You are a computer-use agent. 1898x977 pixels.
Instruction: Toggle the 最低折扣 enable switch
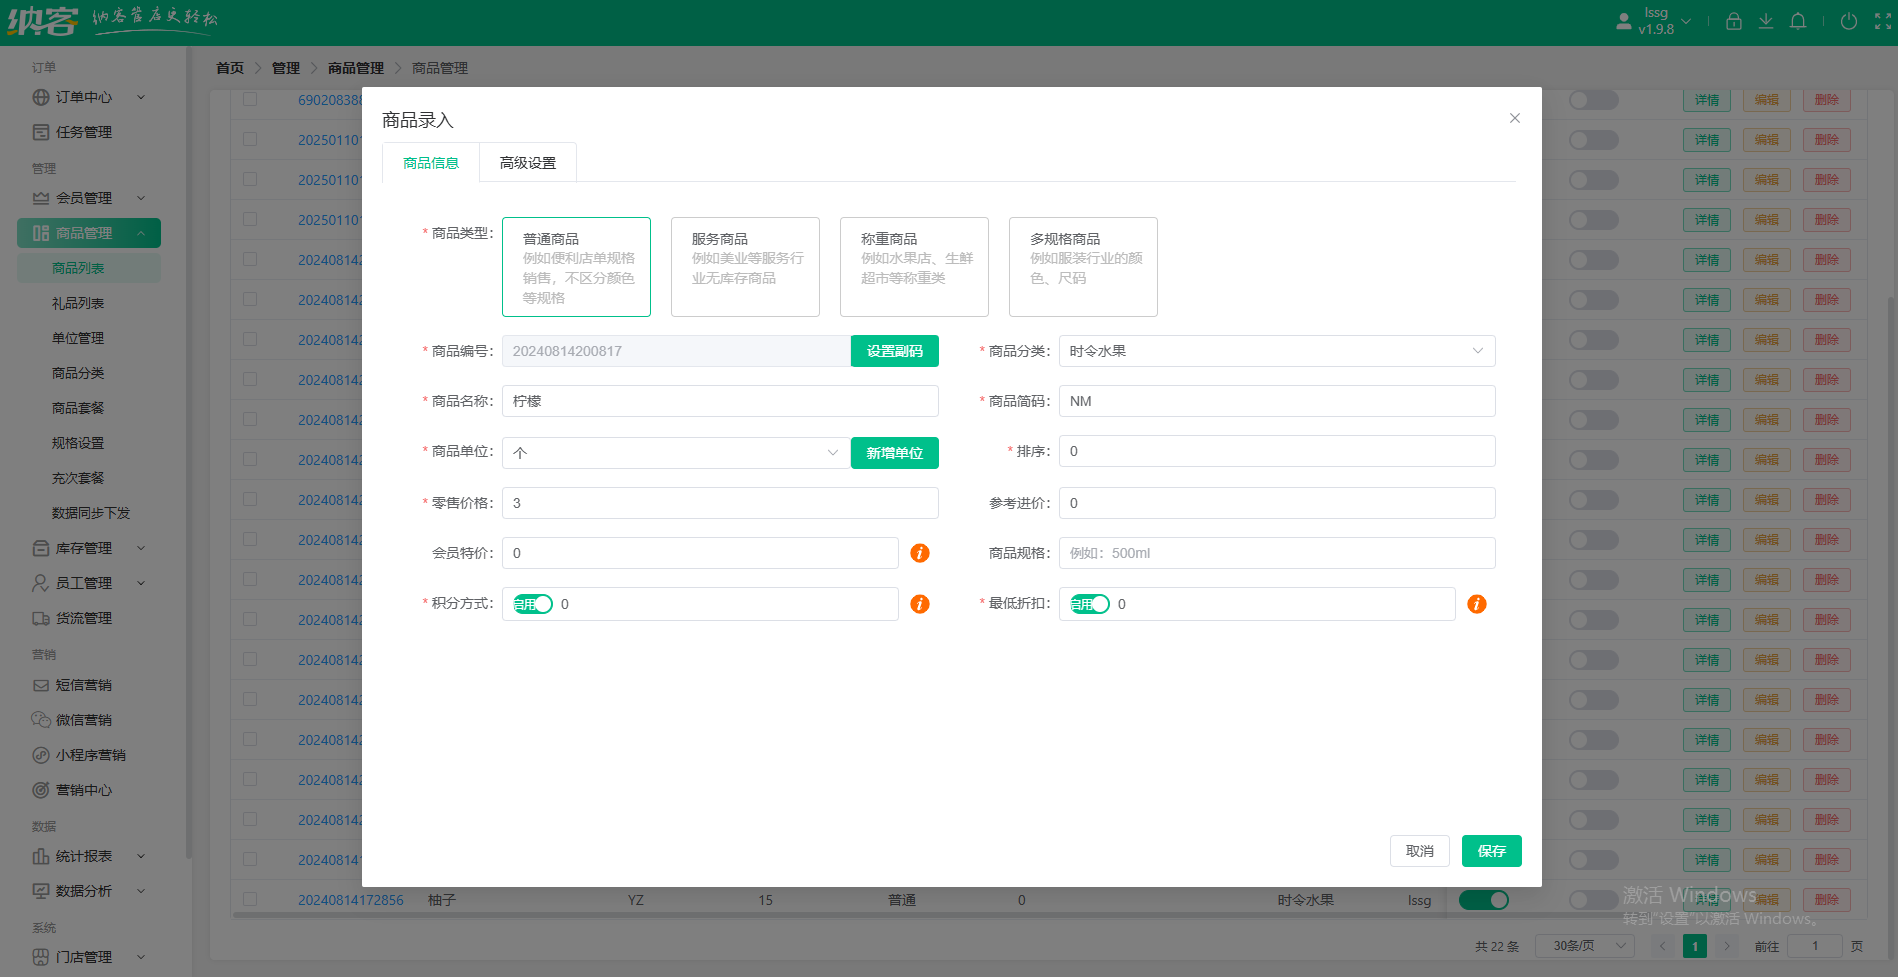click(1090, 604)
